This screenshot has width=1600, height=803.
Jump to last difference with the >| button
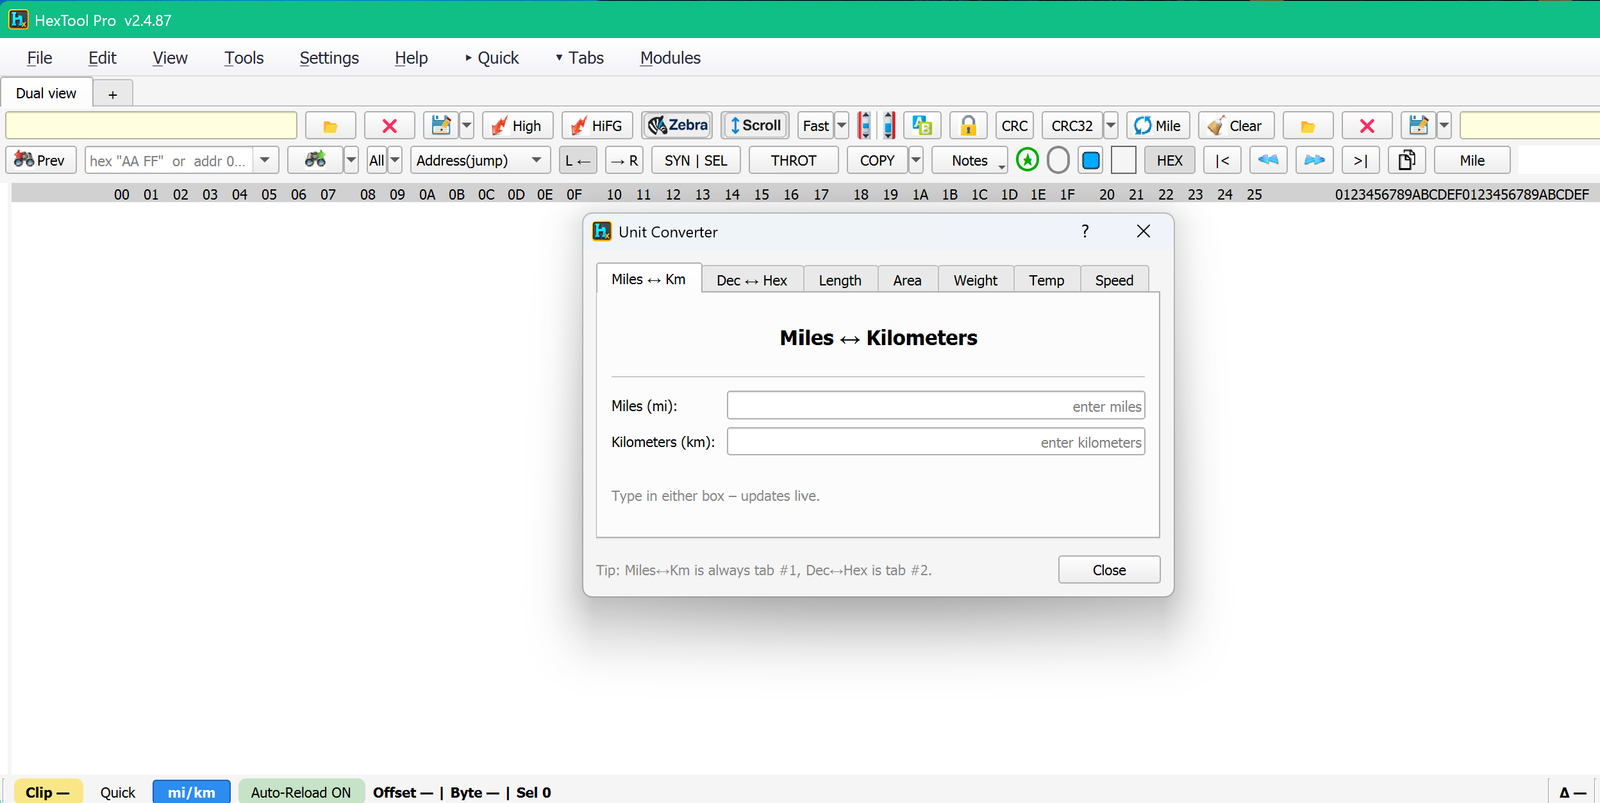click(1360, 160)
